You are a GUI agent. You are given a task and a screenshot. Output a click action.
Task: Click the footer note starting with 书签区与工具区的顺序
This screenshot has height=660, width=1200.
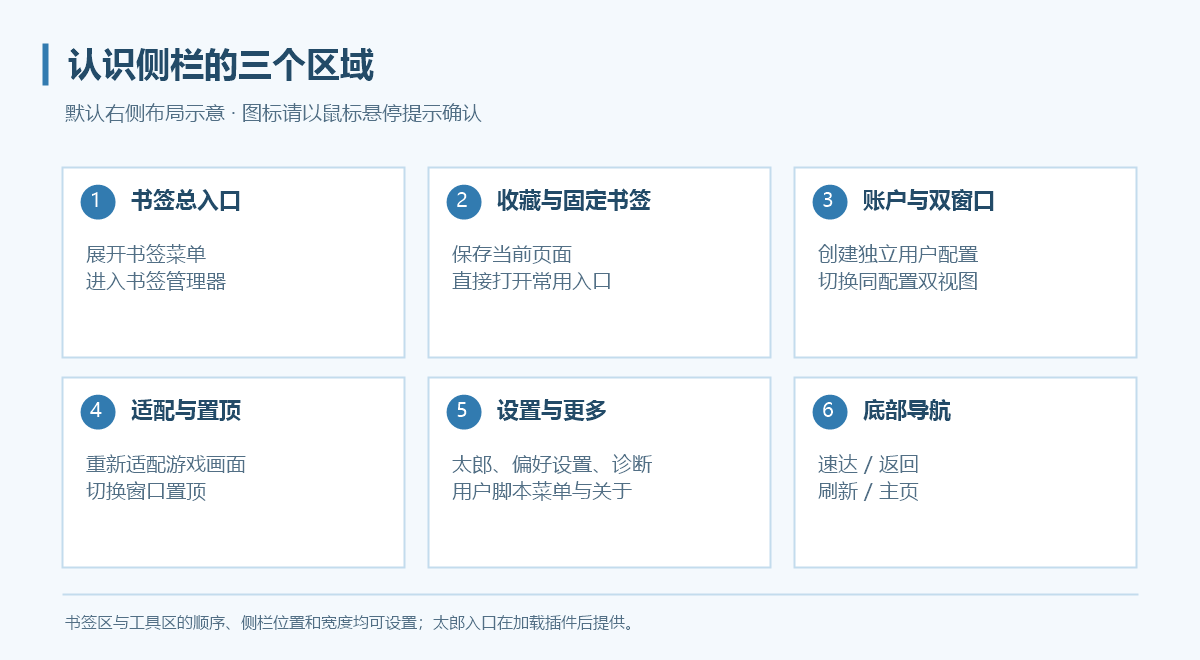[350, 622]
